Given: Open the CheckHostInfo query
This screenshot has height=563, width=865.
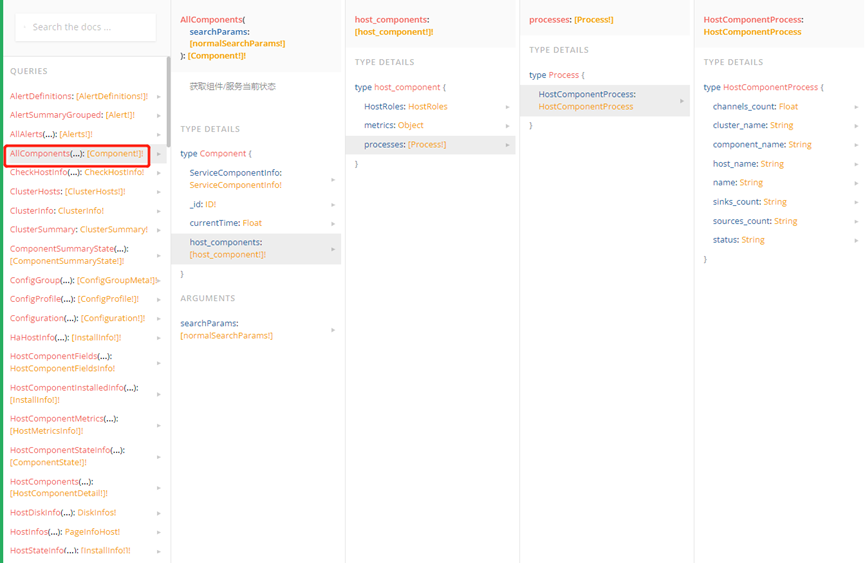Looking at the screenshot, I should (x=77, y=172).
